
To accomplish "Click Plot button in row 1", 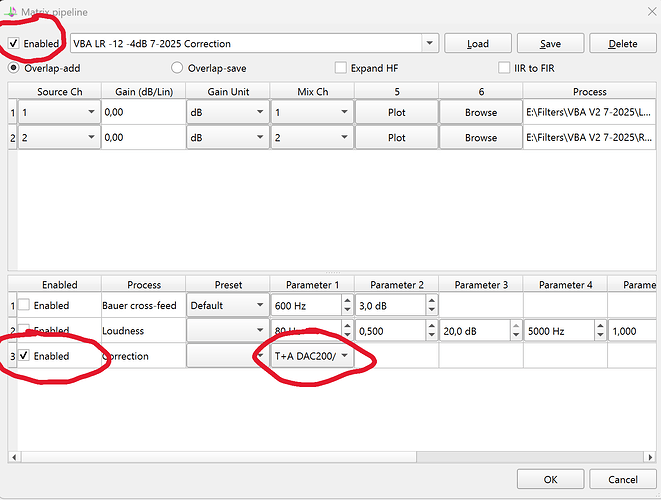I will (397, 113).
